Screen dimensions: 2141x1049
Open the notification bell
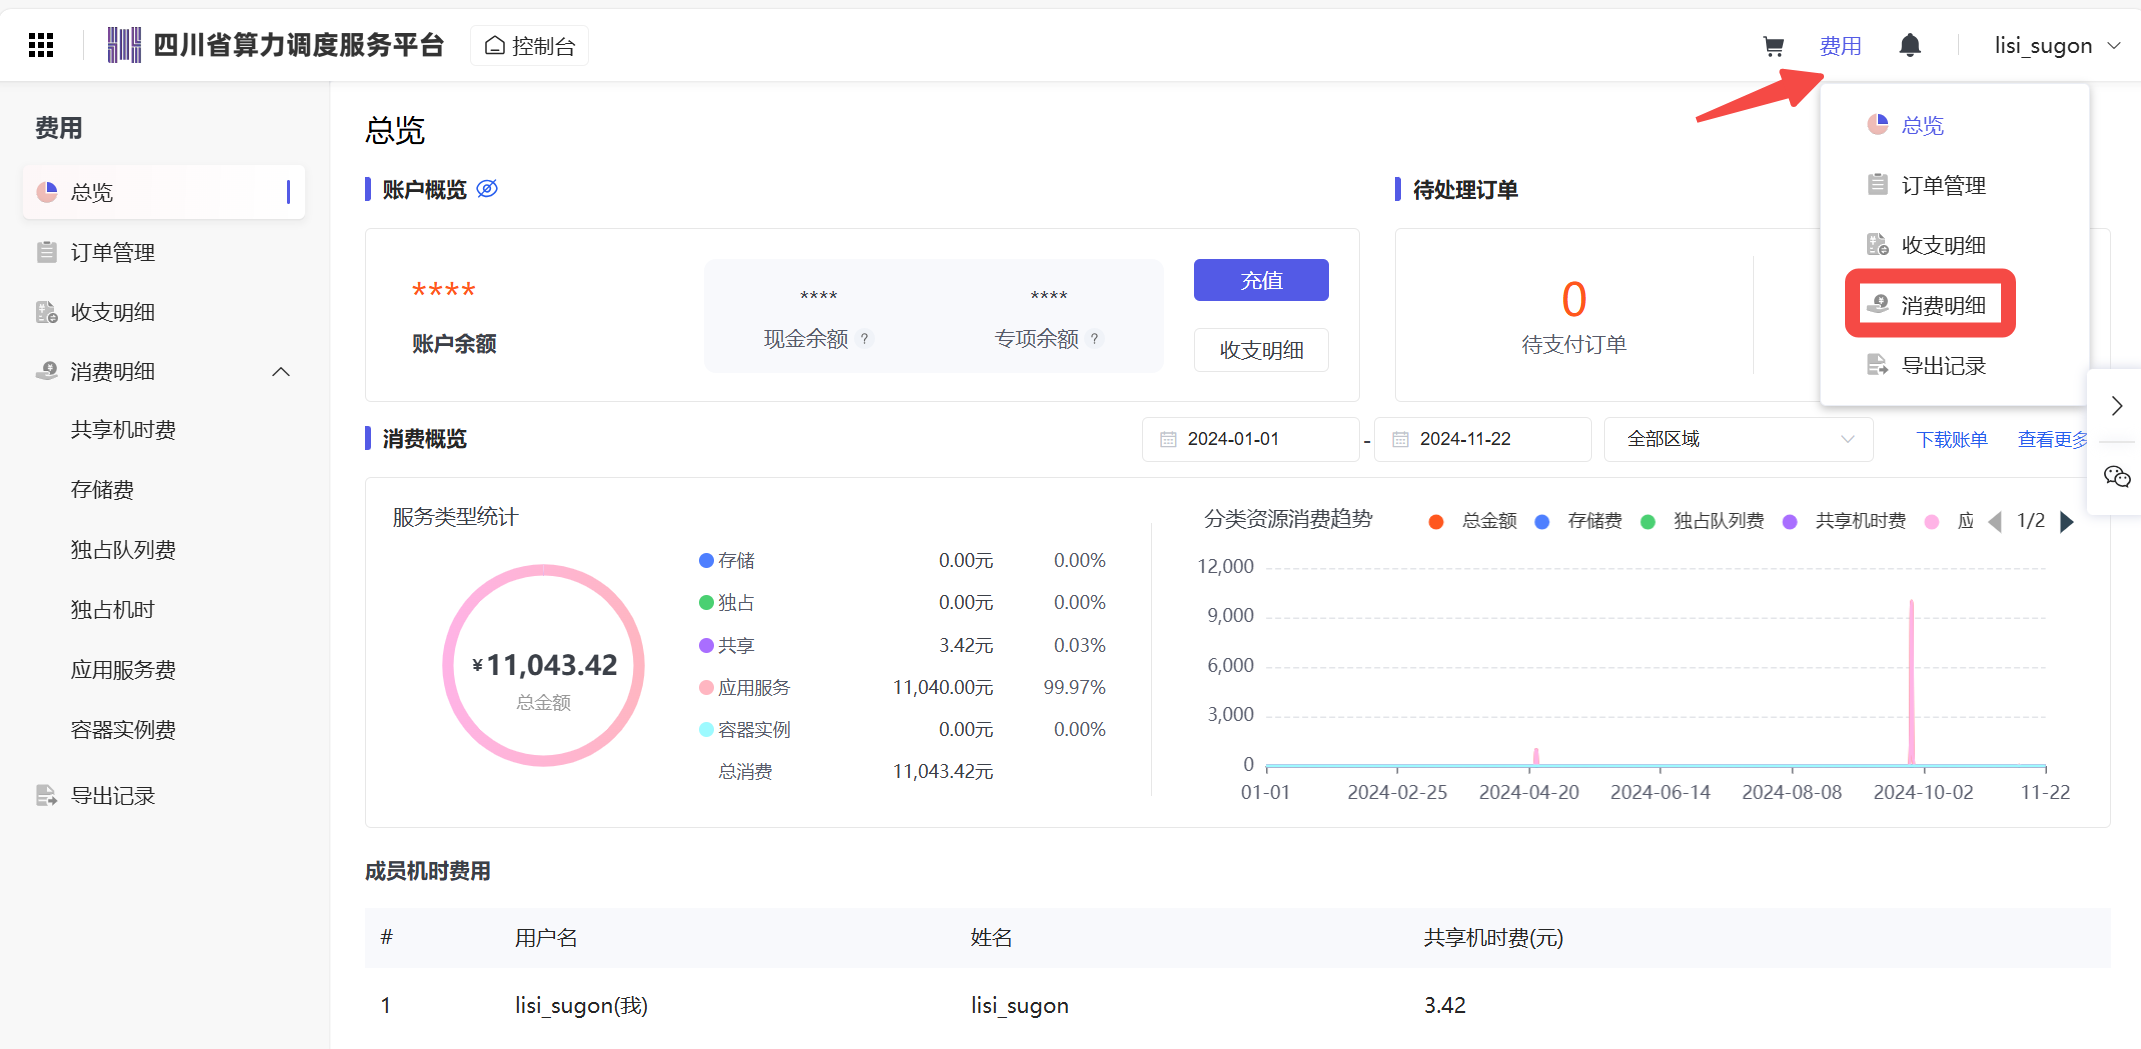click(1910, 45)
